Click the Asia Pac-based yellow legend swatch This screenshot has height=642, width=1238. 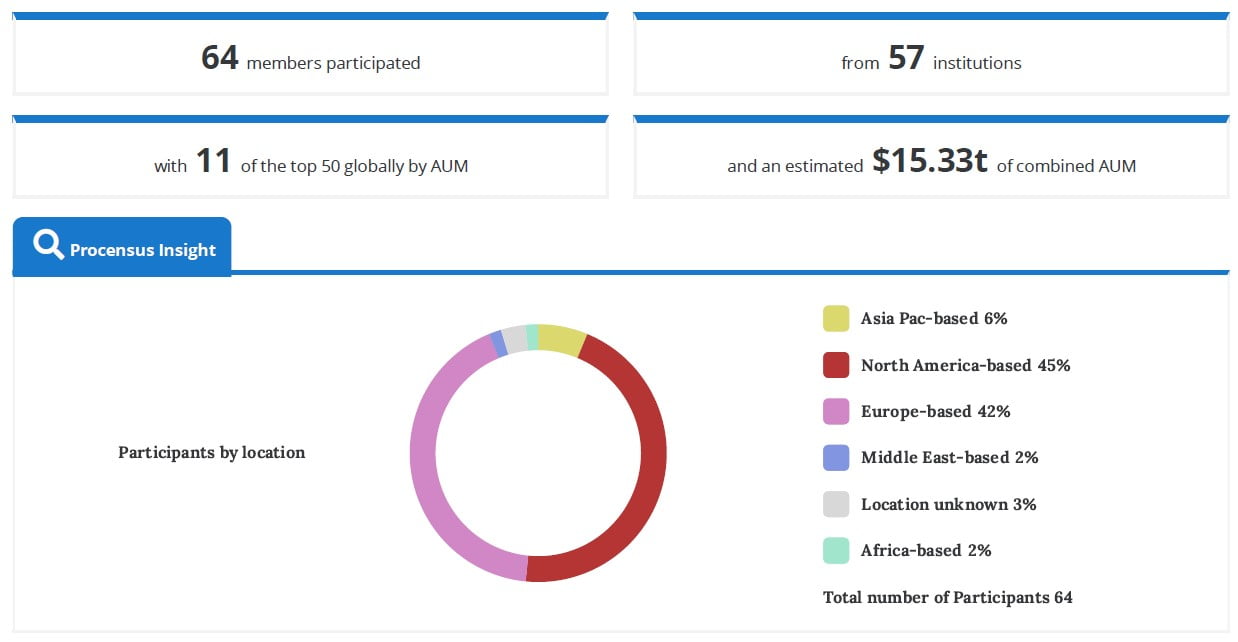[836, 319]
